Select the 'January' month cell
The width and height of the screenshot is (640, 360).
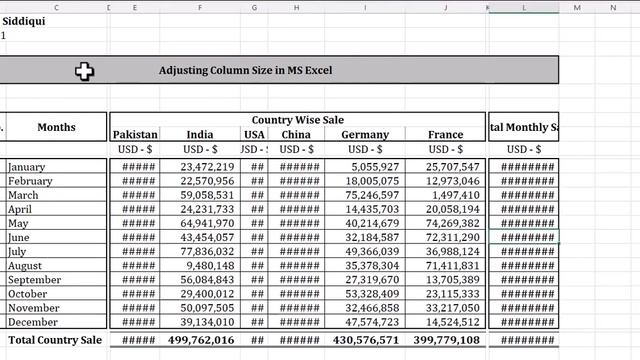(56, 167)
